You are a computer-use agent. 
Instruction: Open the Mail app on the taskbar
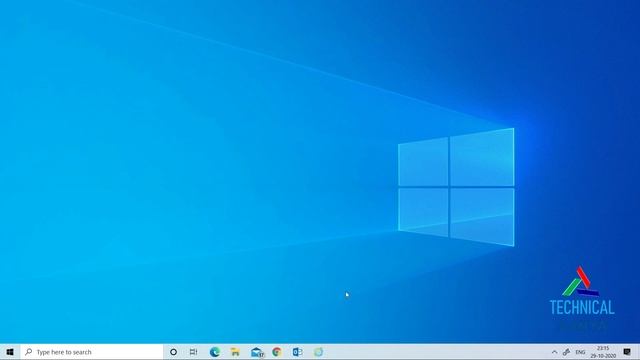tap(257, 352)
